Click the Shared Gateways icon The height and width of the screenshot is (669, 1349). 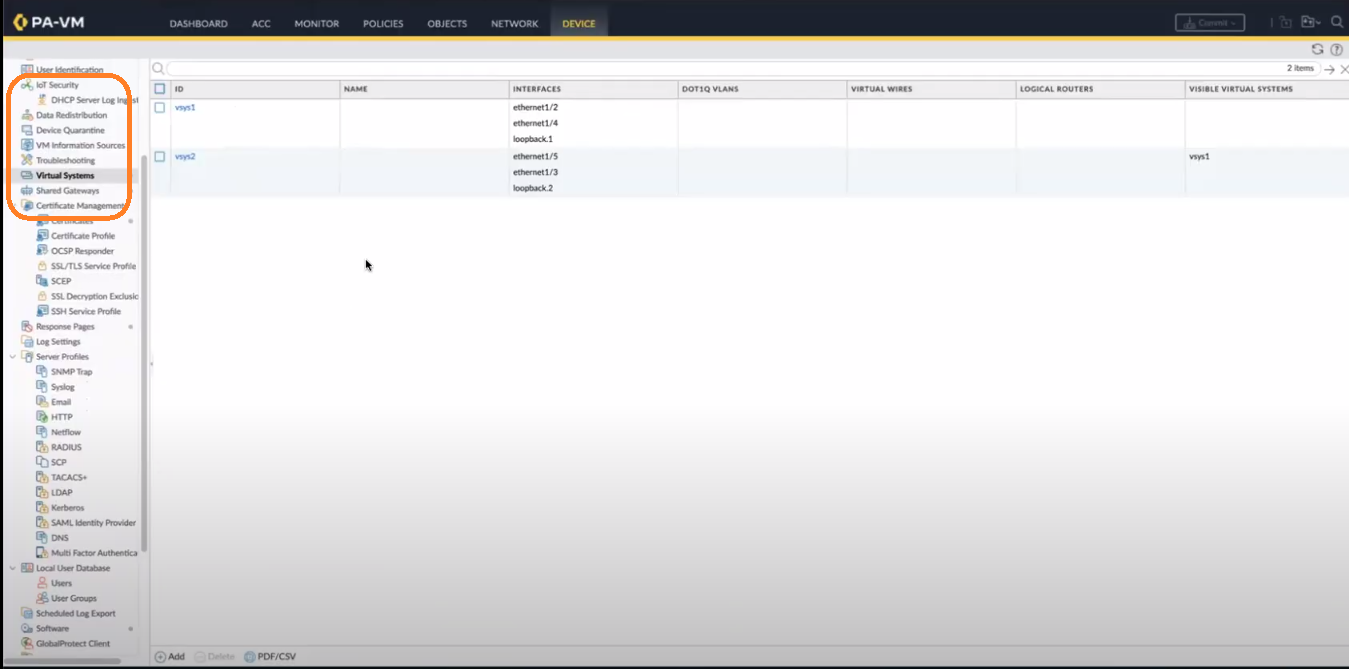(x=27, y=190)
